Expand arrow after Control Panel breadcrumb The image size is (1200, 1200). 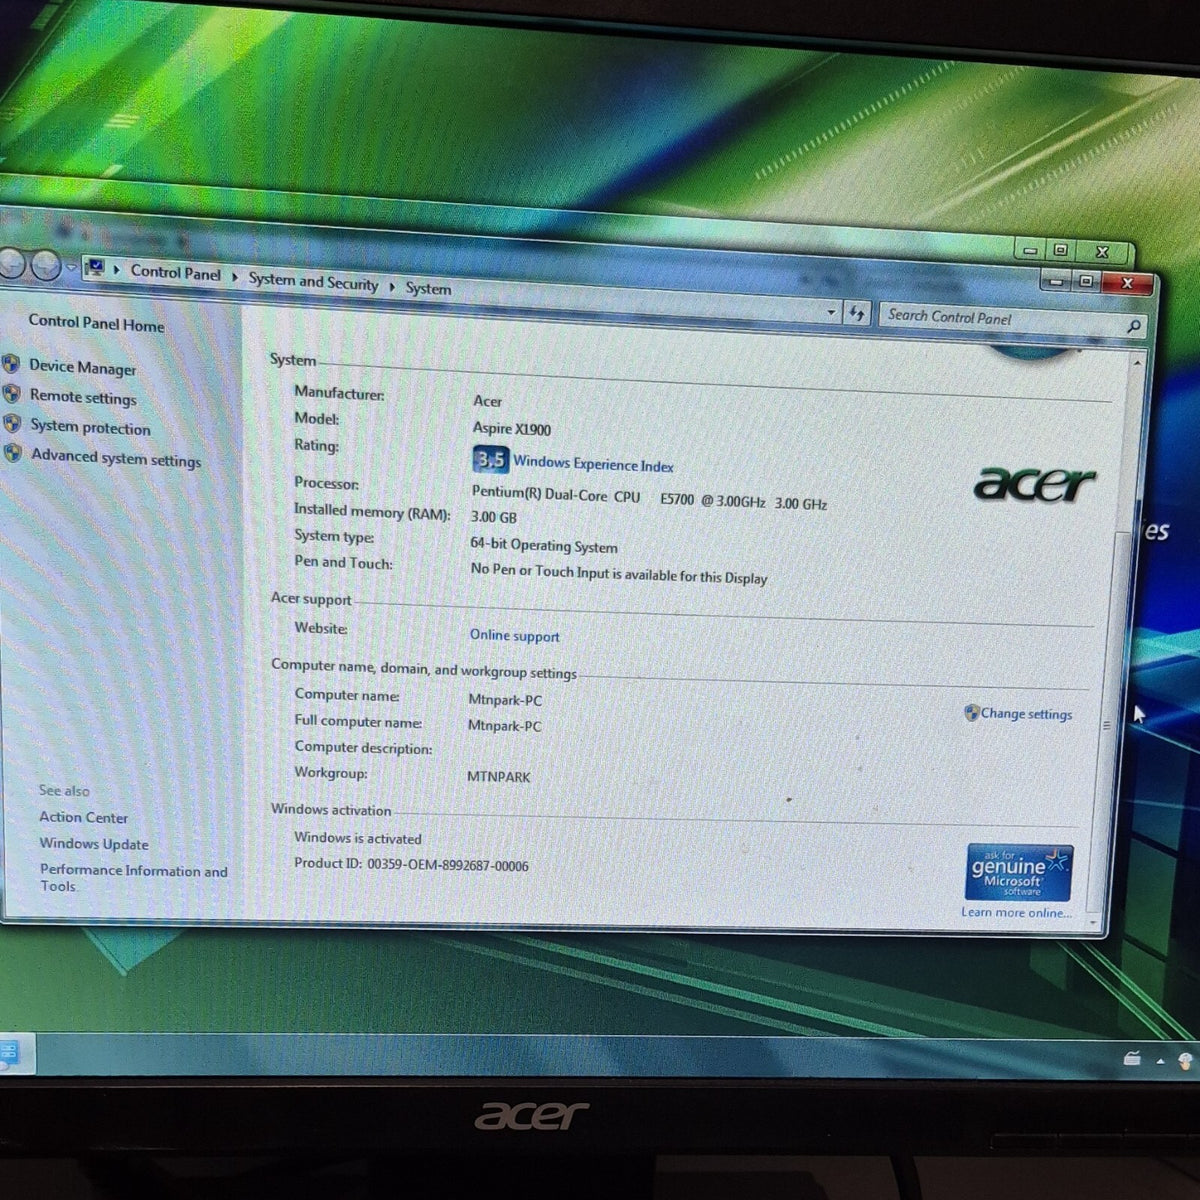[235, 276]
